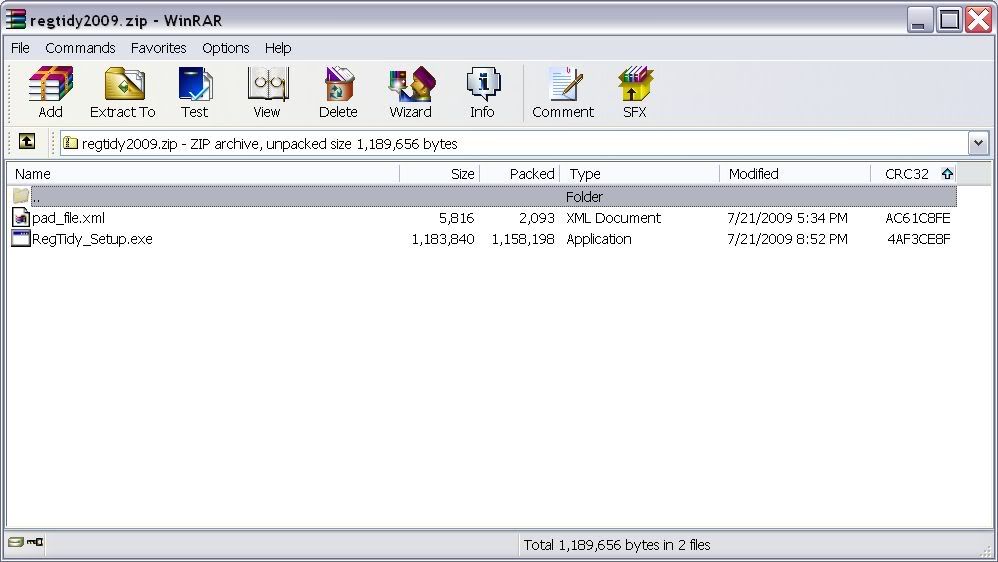
Task: Click the Comment toolbar icon
Action: click(x=563, y=92)
